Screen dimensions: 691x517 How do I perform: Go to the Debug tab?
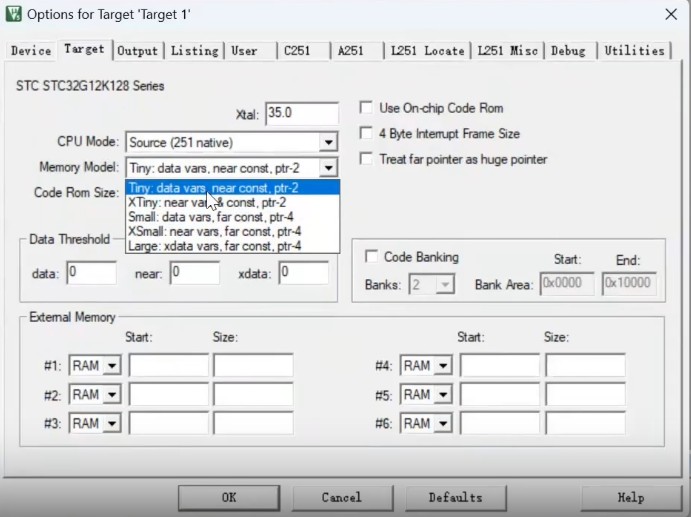click(x=568, y=50)
